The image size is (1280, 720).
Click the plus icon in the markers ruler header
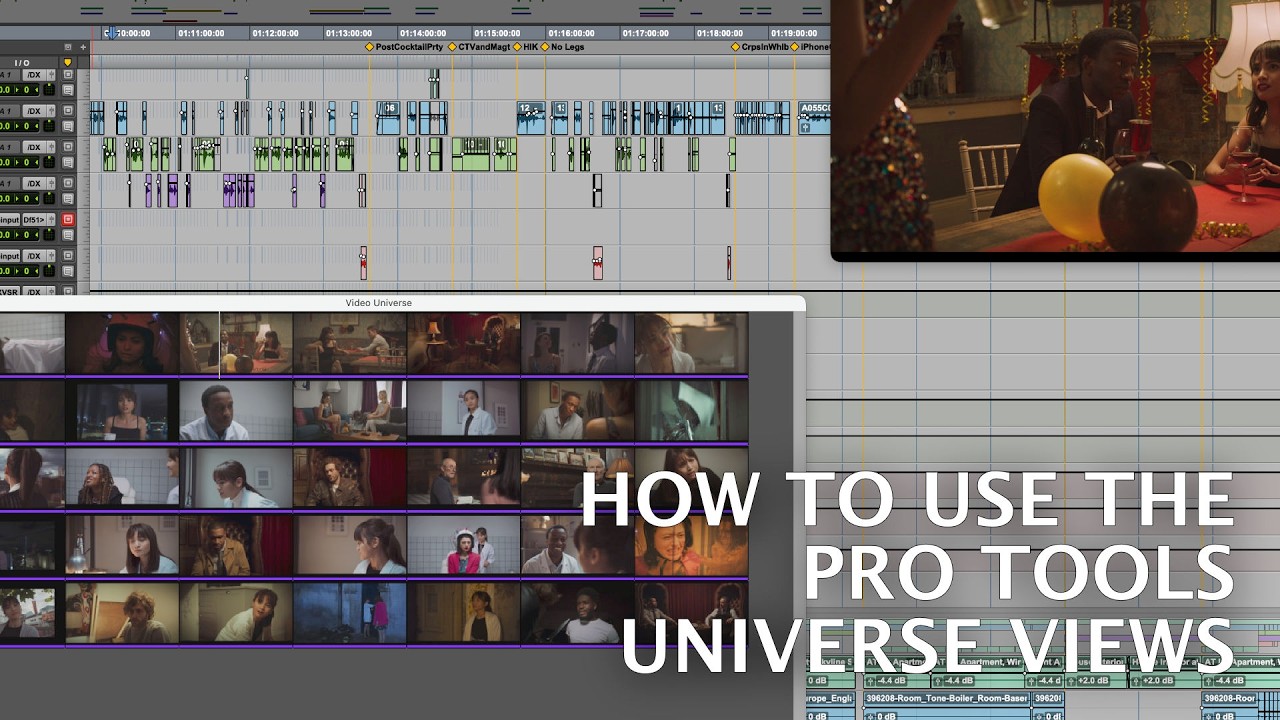point(83,47)
